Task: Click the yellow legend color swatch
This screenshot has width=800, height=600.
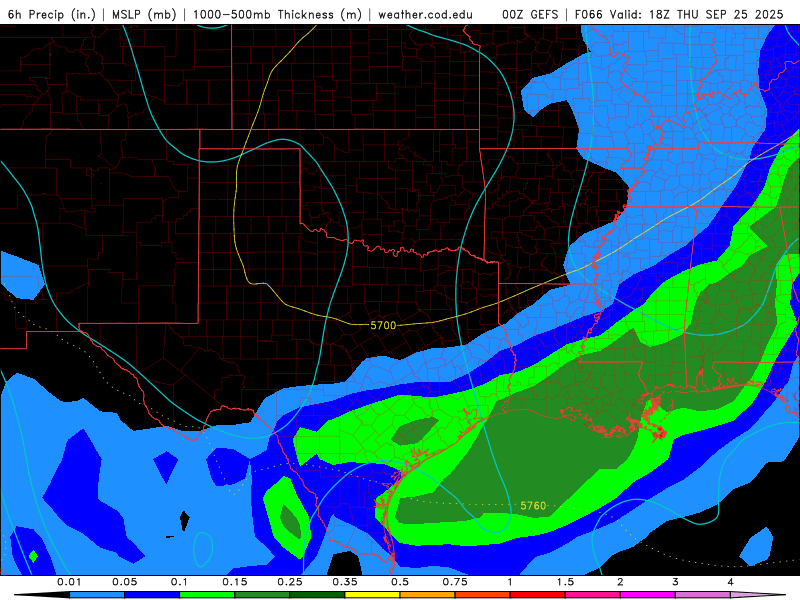Action: click(x=372, y=595)
